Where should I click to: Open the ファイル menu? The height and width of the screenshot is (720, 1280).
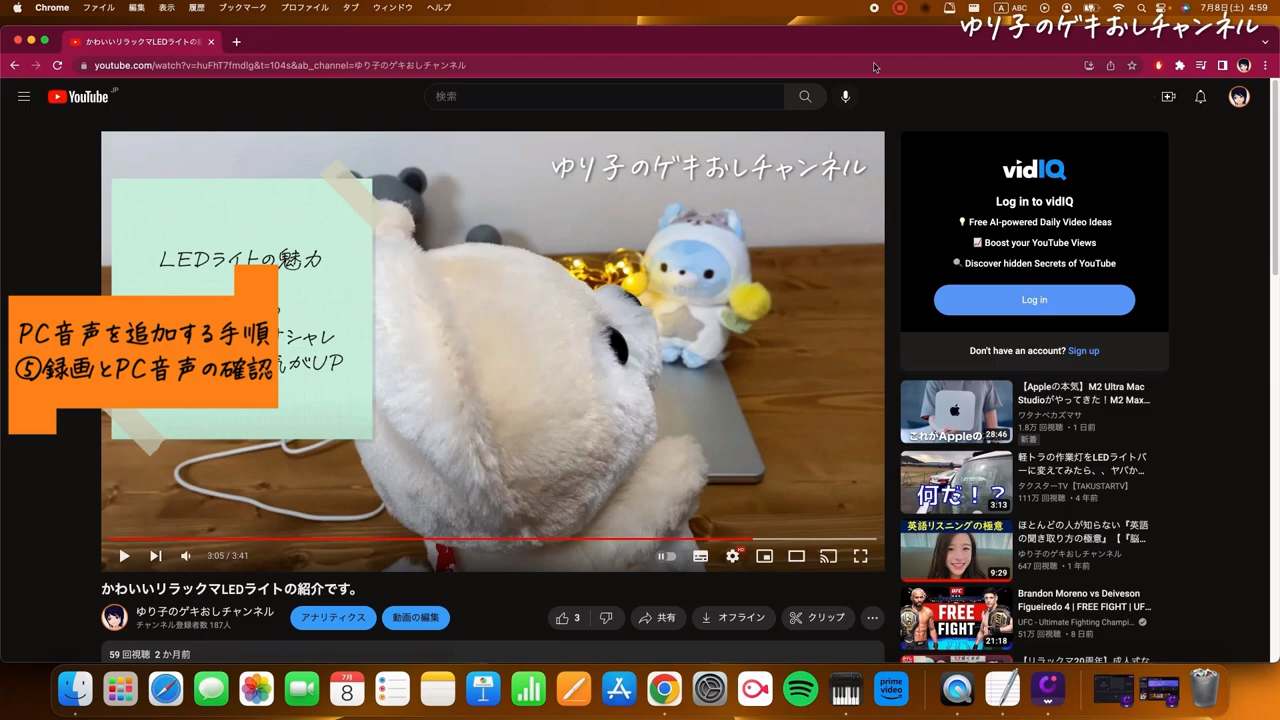coord(98,8)
